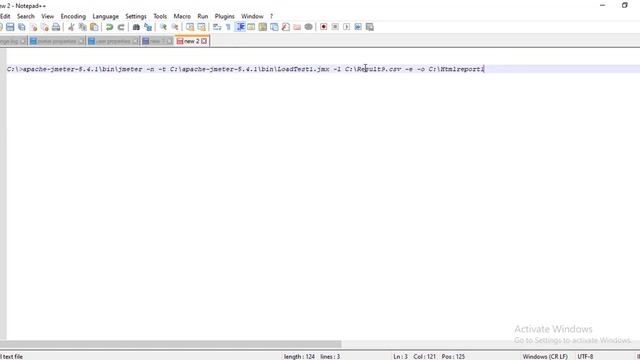Switch to the new 1 tab
The width and height of the screenshot is (640, 360).
pos(157,41)
